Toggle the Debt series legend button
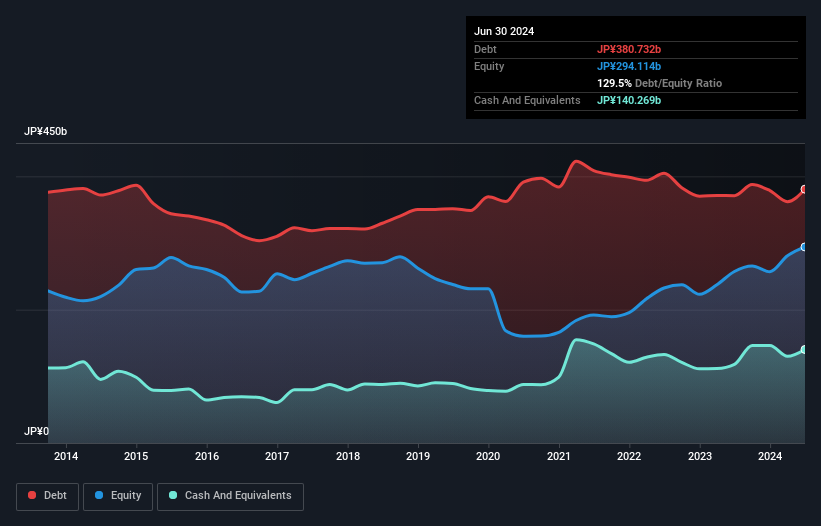 48,496
